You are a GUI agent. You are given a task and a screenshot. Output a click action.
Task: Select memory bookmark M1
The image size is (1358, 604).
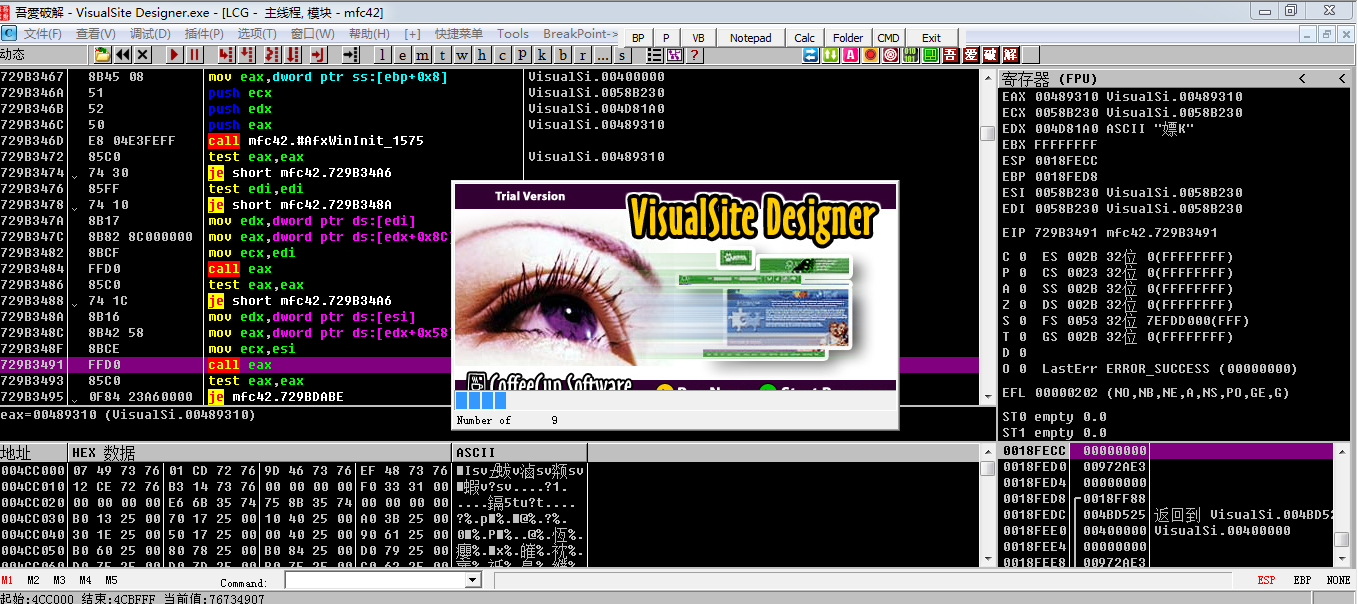[x=7, y=580]
